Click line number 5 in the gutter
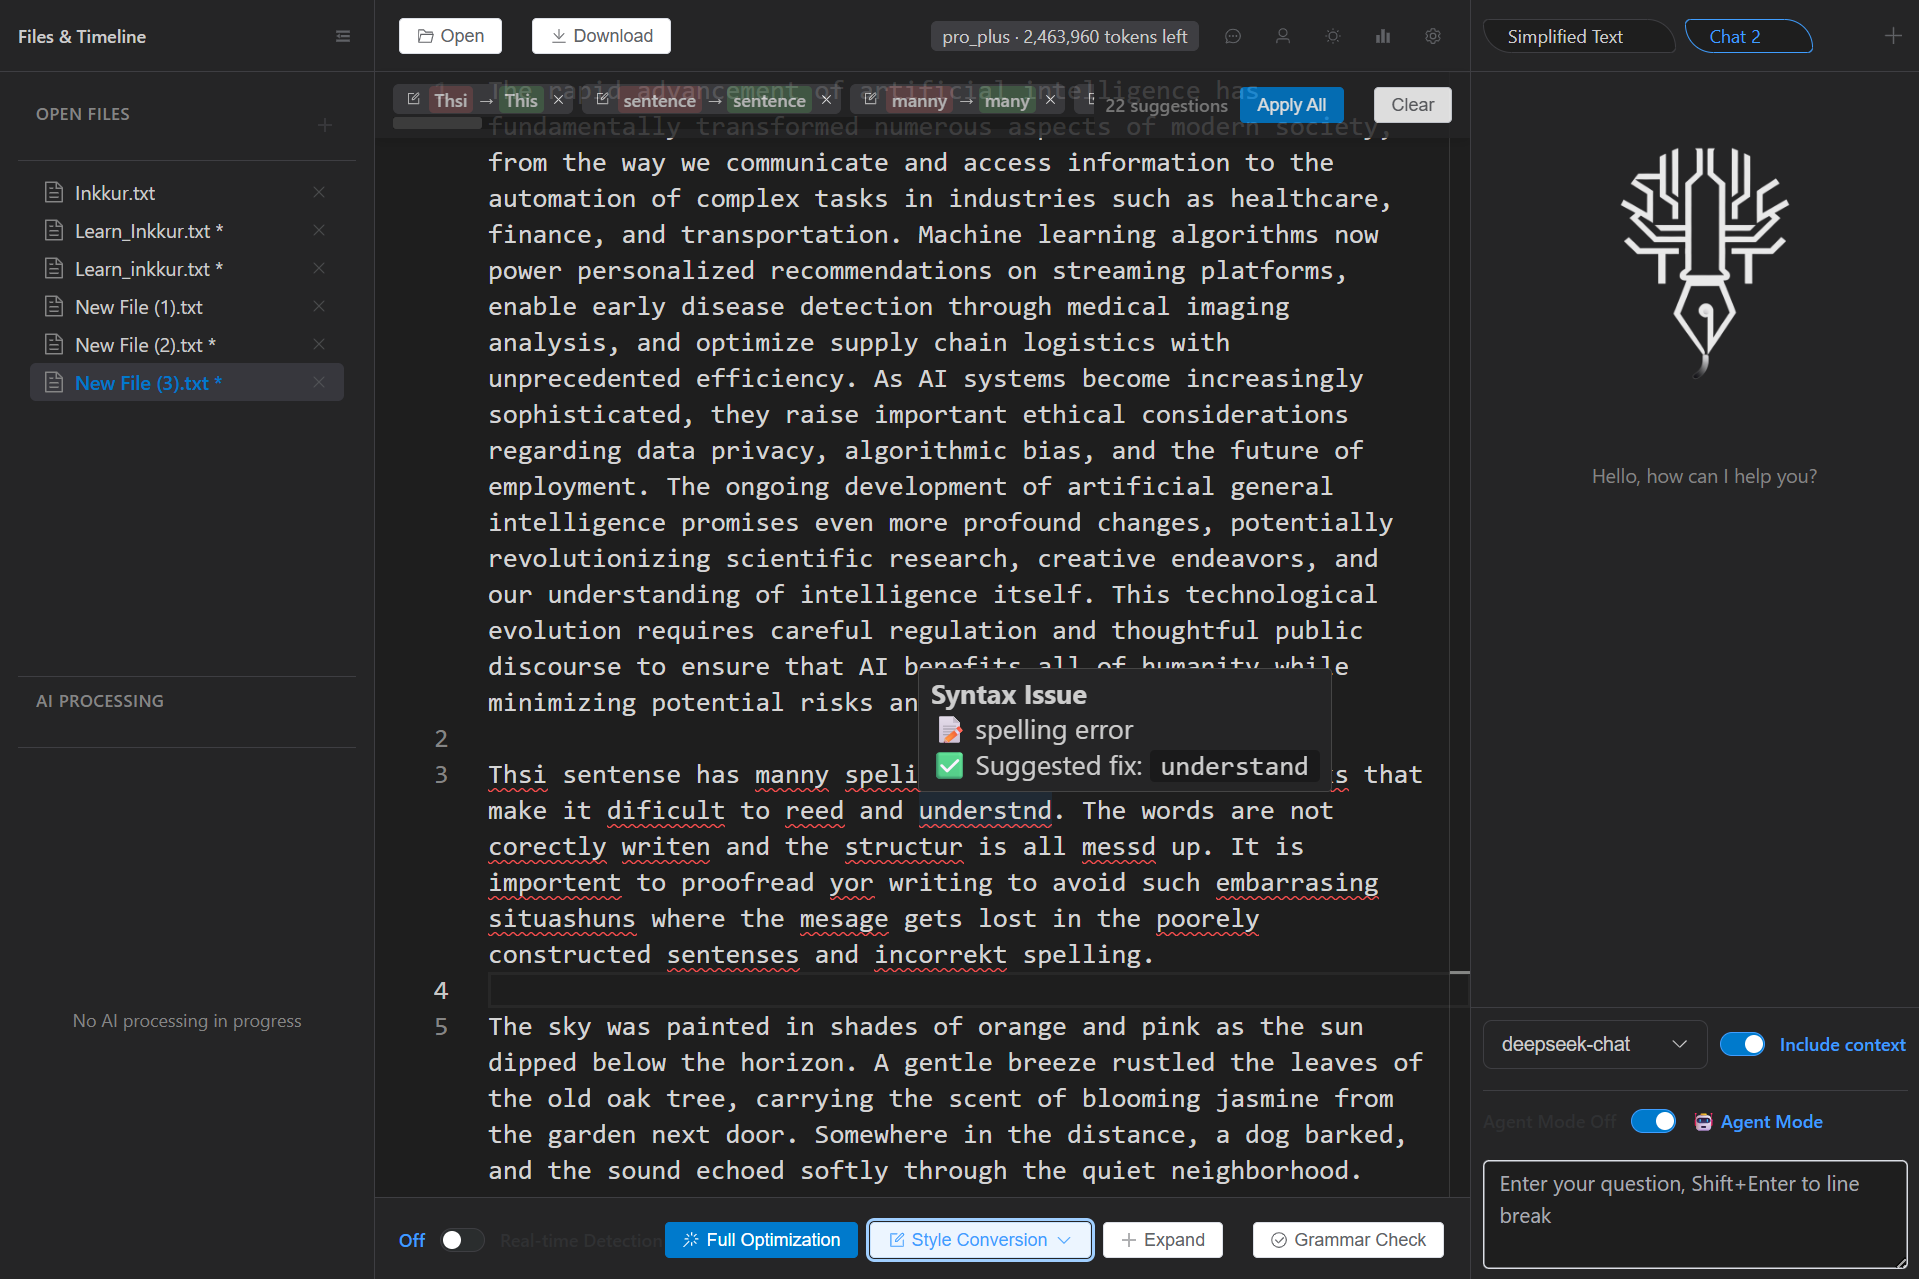Image resolution: width=1919 pixels, height=1279 pixels. click(x=441, y=1026)
